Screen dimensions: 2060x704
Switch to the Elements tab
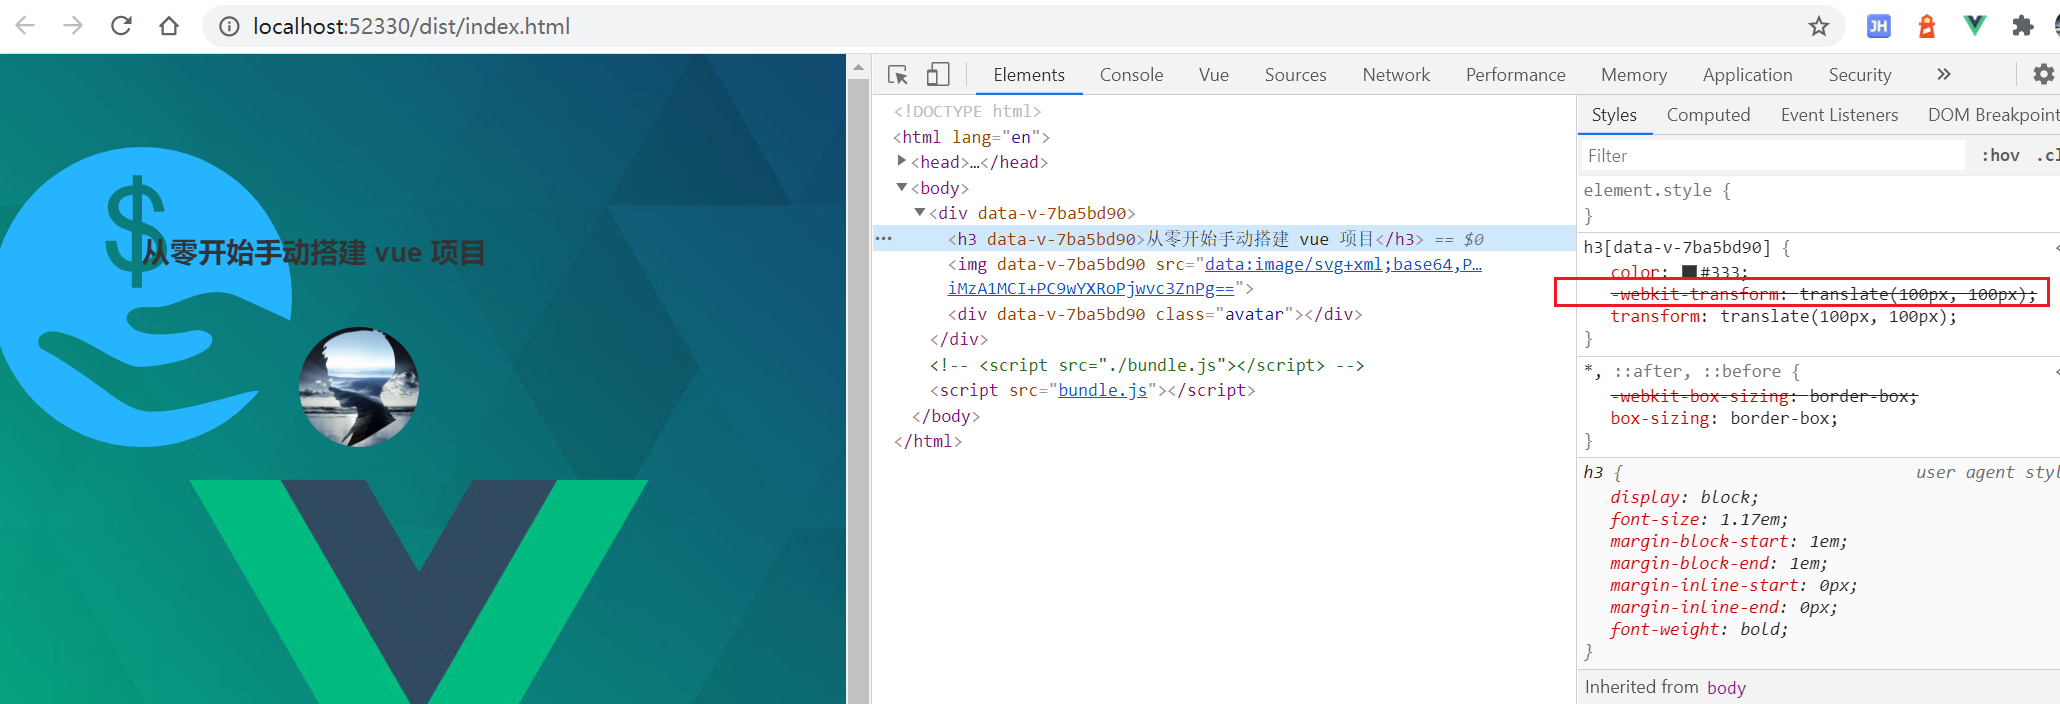[x=1029, y=75]
